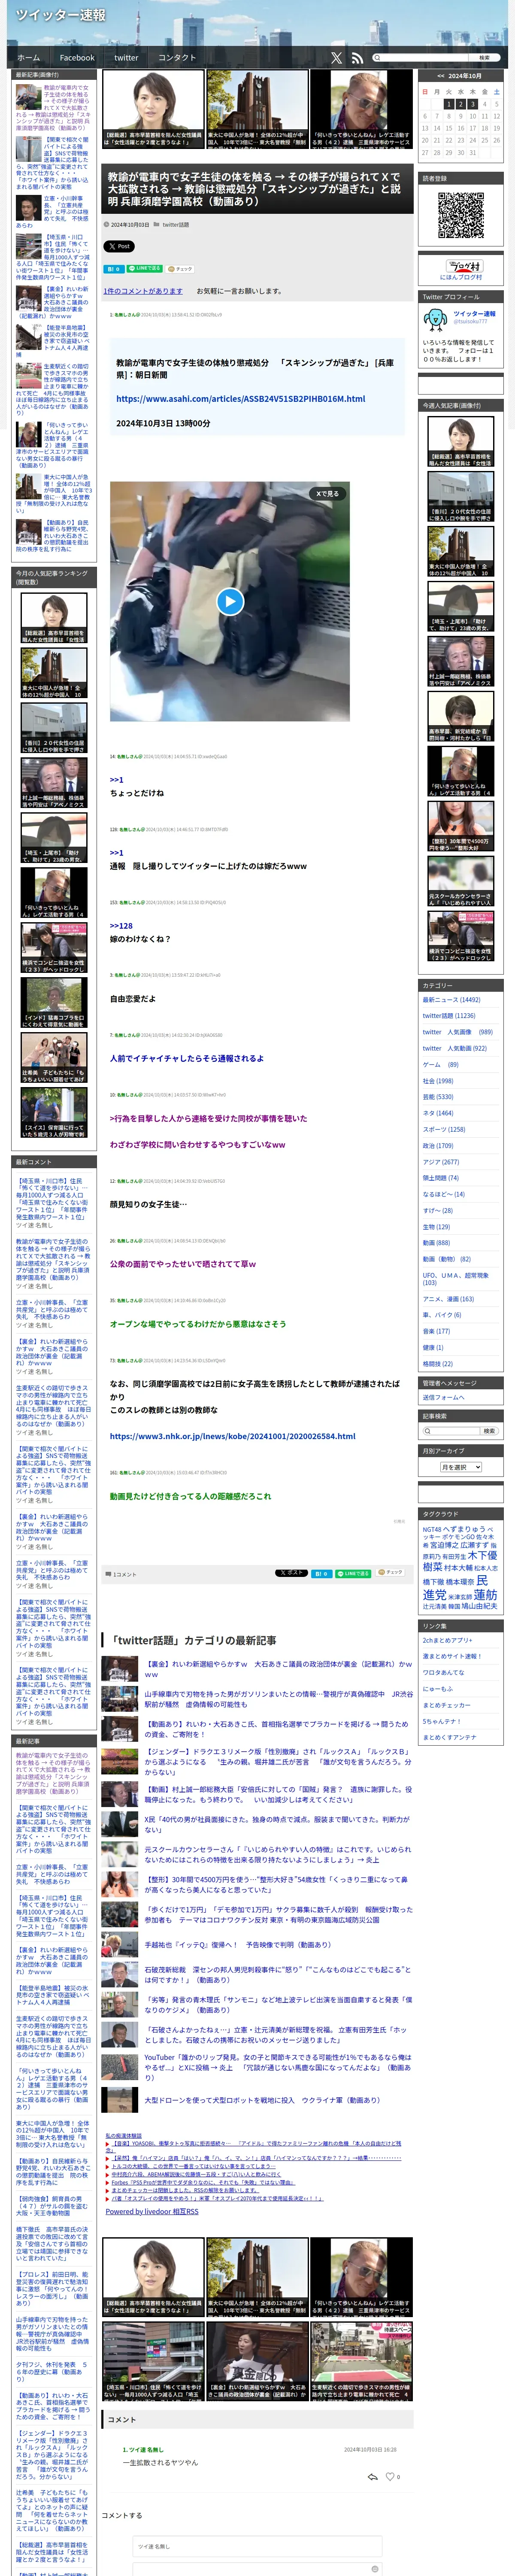Click the header 検索 button
Viewport: 515px width, 2576px height.
(484, 58)
